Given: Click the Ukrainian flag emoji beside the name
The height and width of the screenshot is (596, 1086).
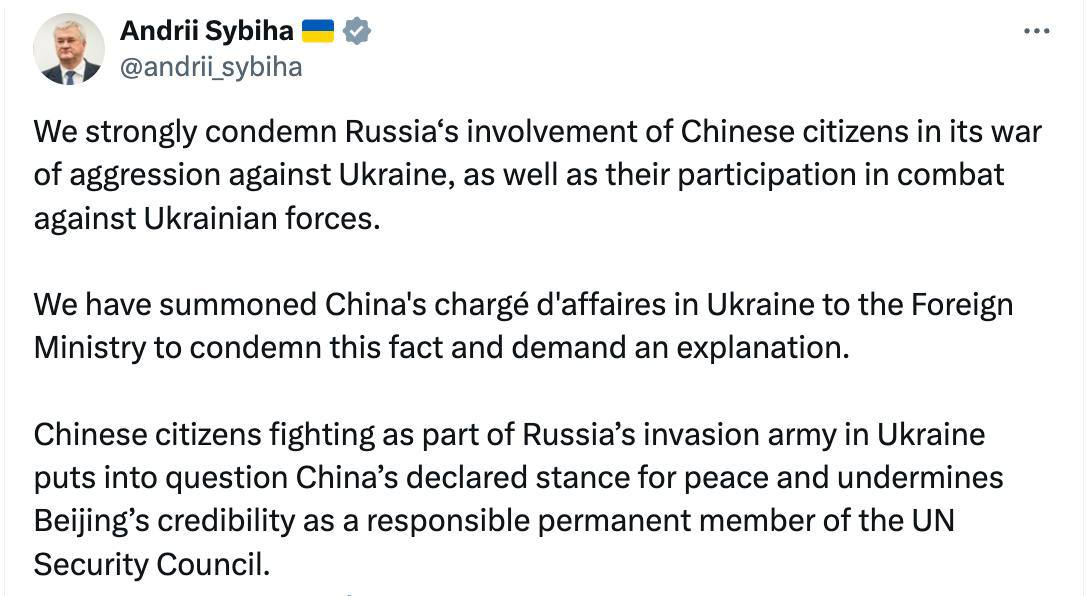Looking at the screenshot, I should point(317,31).
